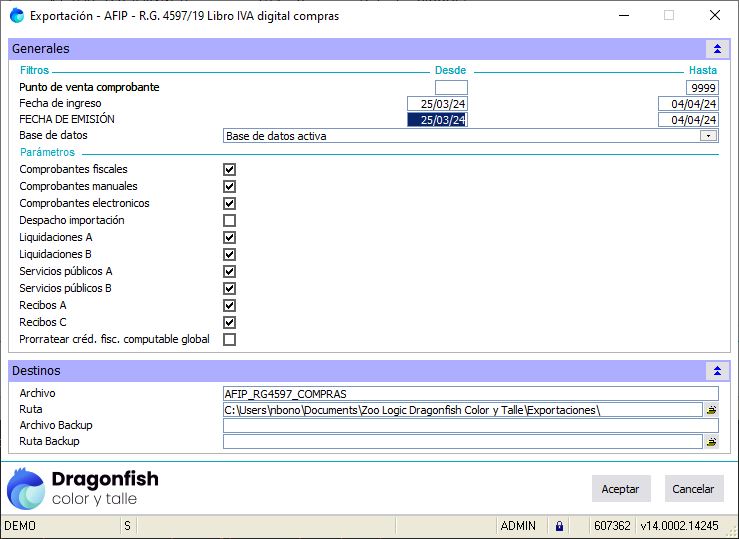
Task: Uncheck Servicios públicos A
Action: [x=230, y=271]
